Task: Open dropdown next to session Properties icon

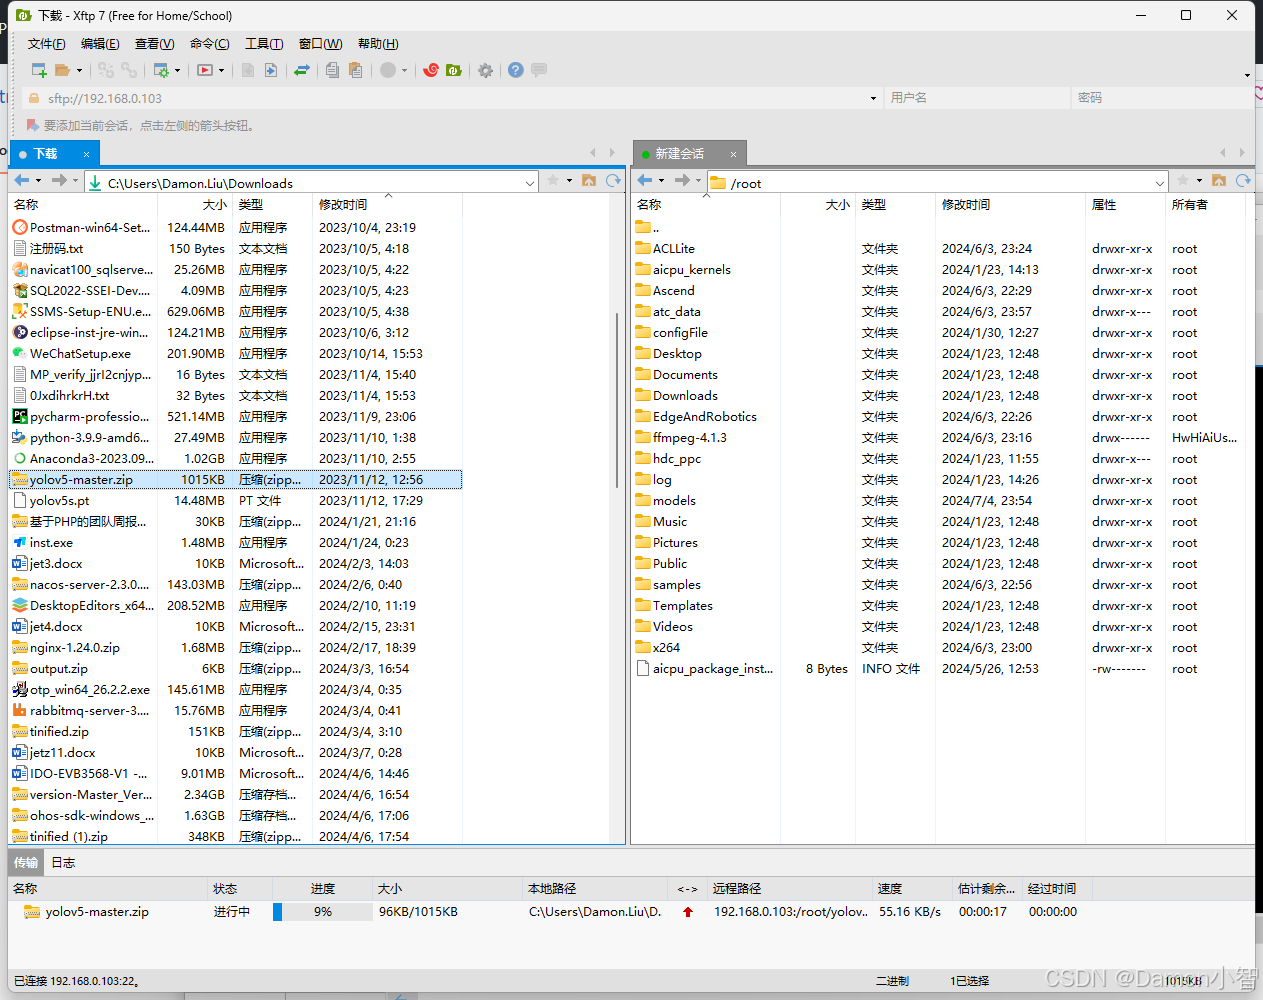Action: [177, 70]
